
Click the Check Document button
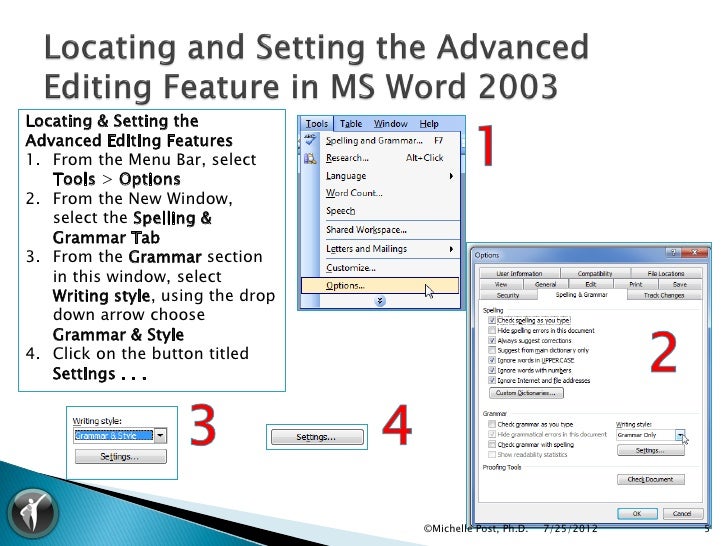[x=650, y=479]
